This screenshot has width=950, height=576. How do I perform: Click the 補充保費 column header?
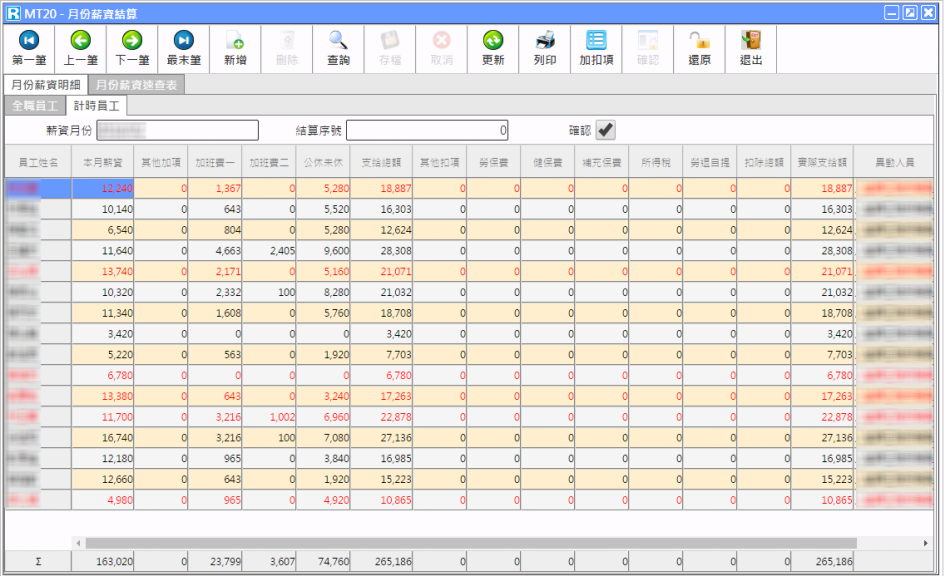[602, 162]
